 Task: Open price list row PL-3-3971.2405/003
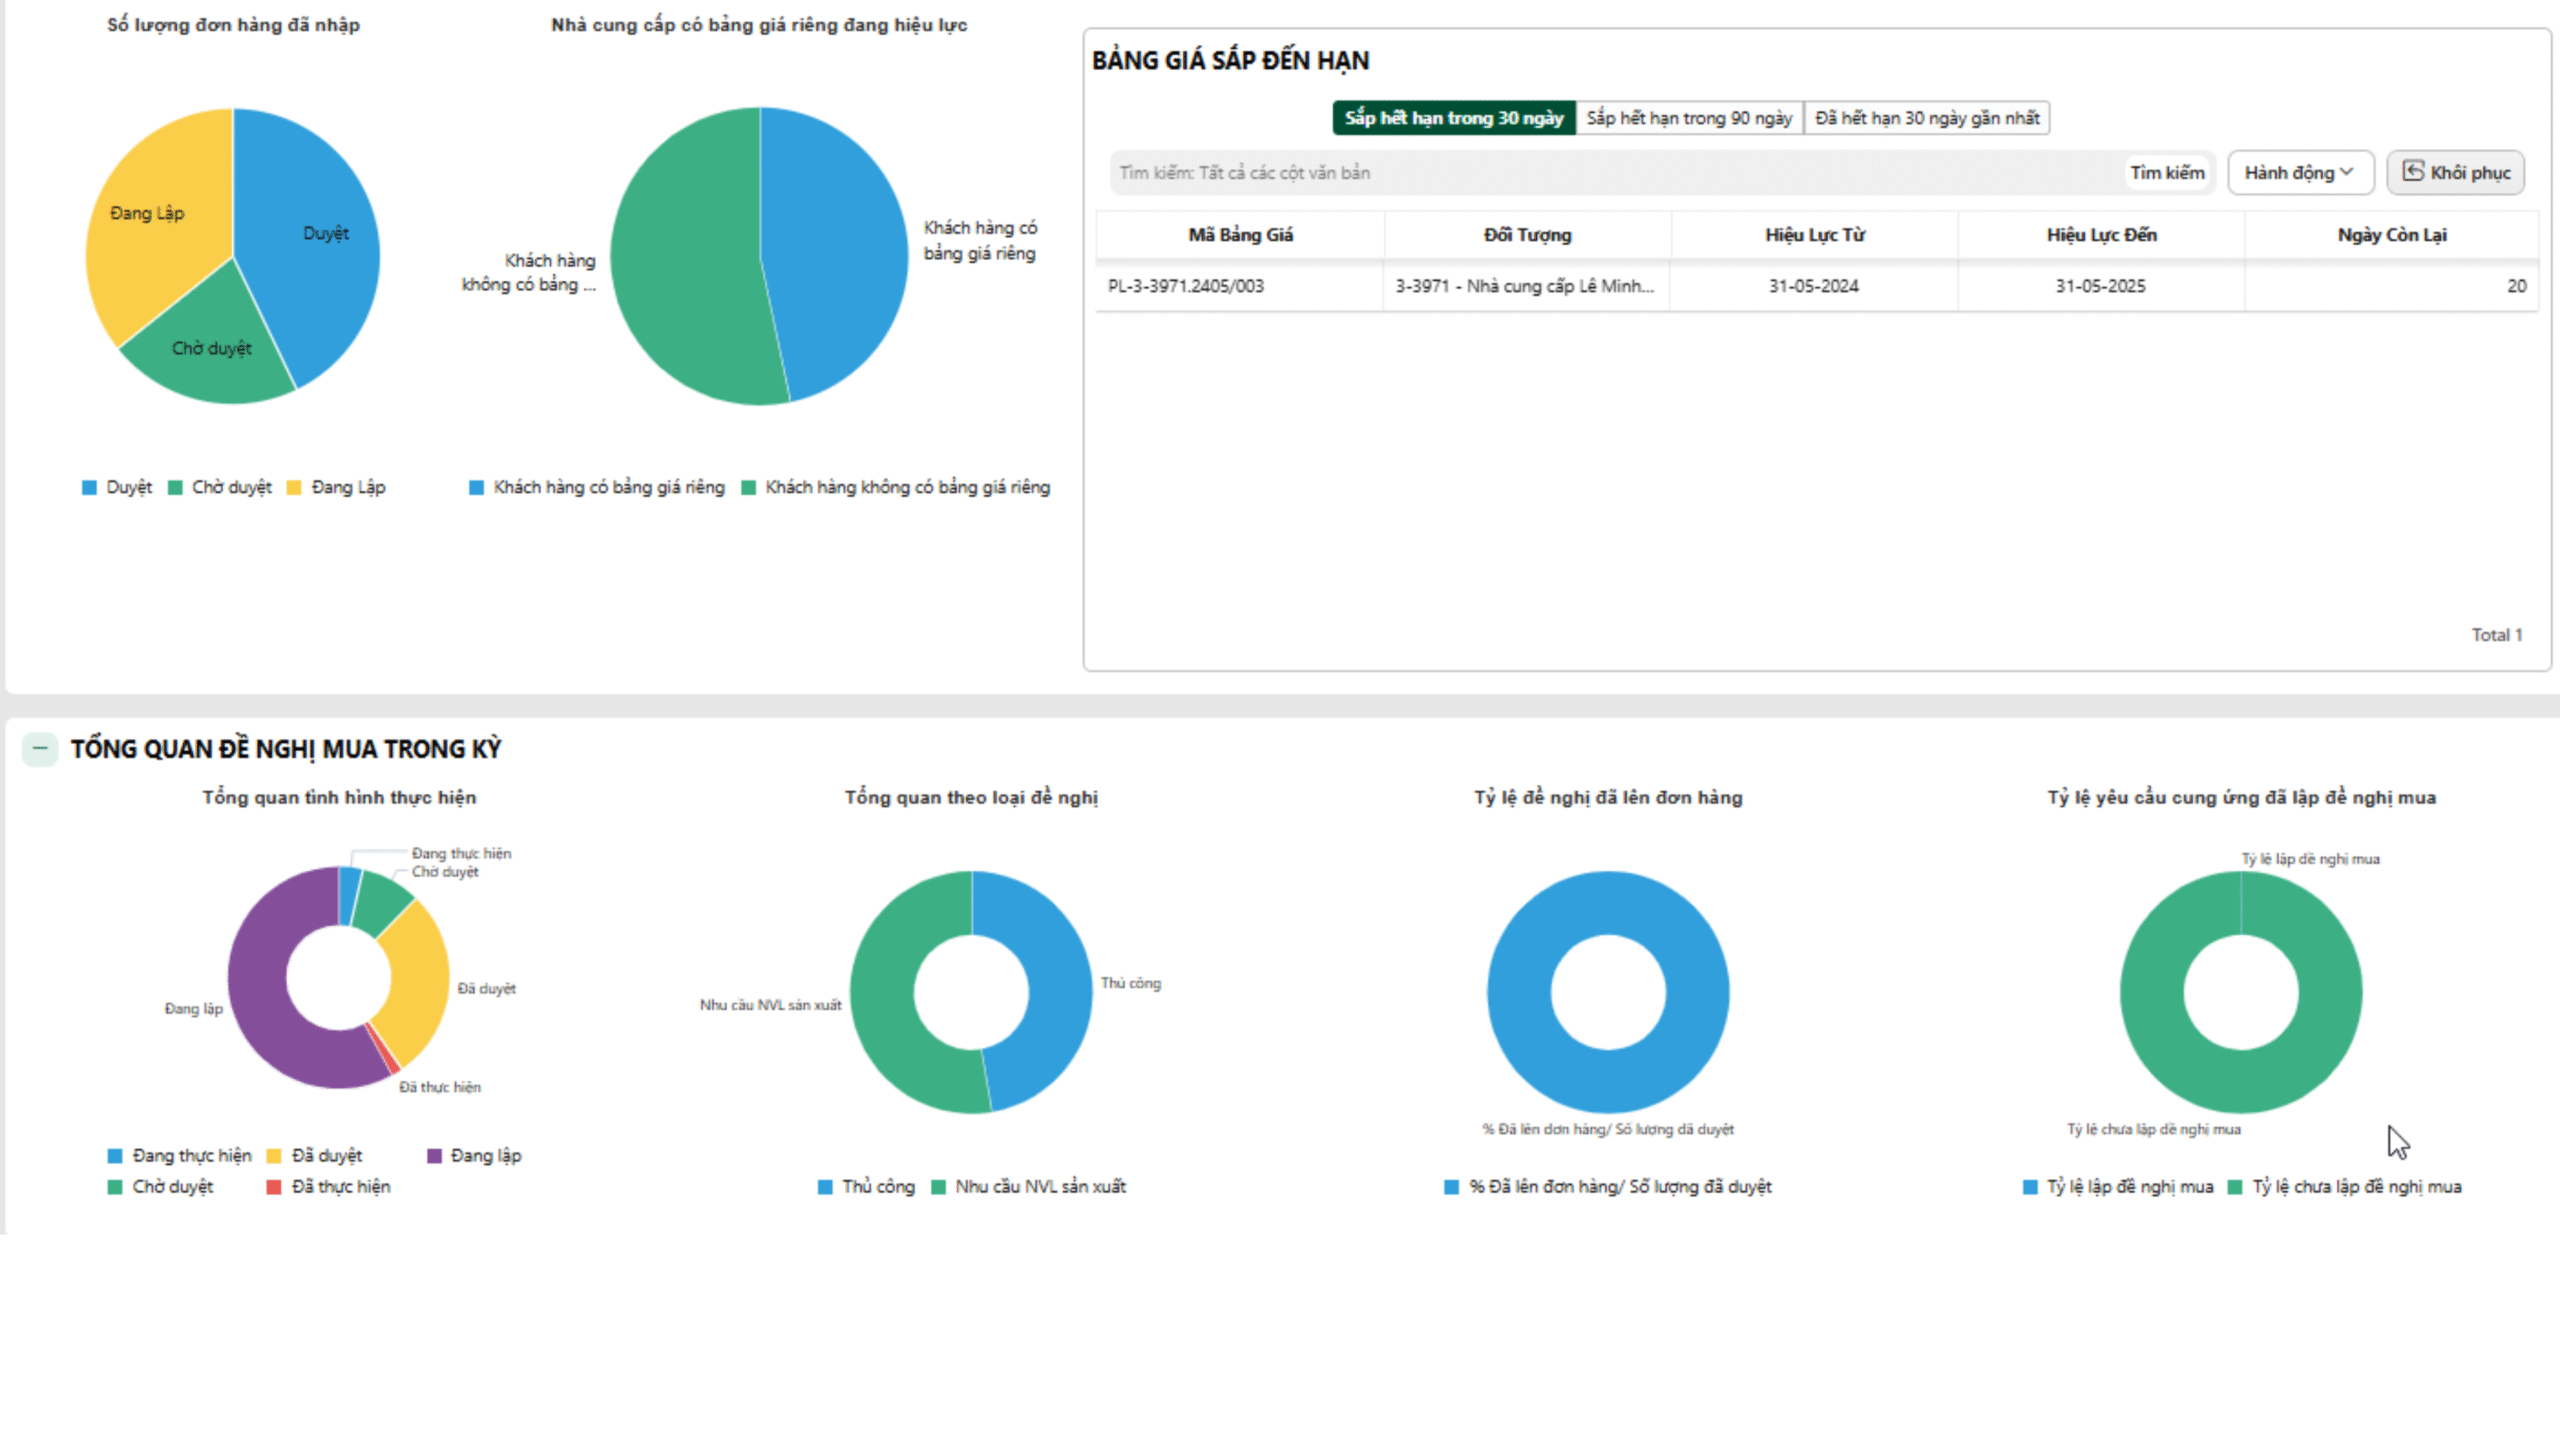pyautogui.click(x=1185, y=286)
